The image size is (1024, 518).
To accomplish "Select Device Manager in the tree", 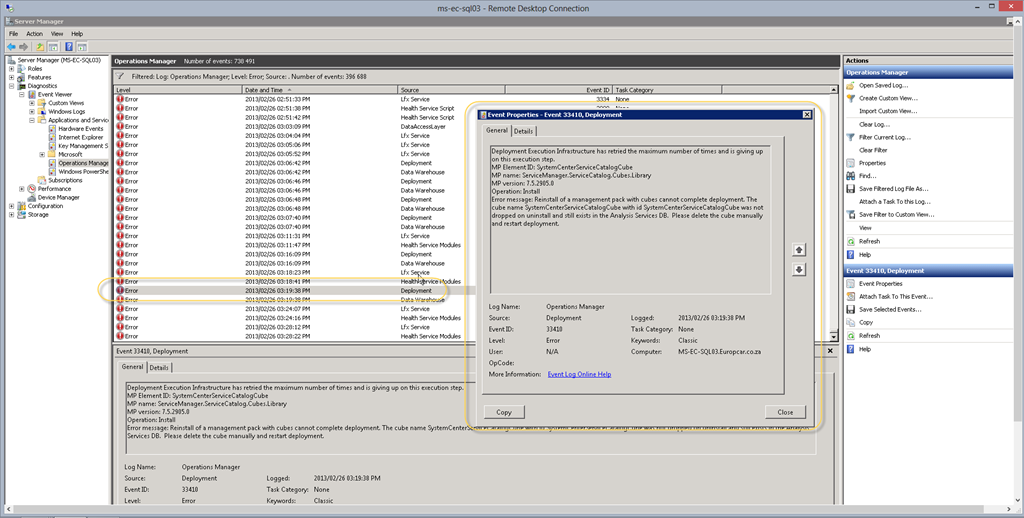I will click(x=58, y=197).
